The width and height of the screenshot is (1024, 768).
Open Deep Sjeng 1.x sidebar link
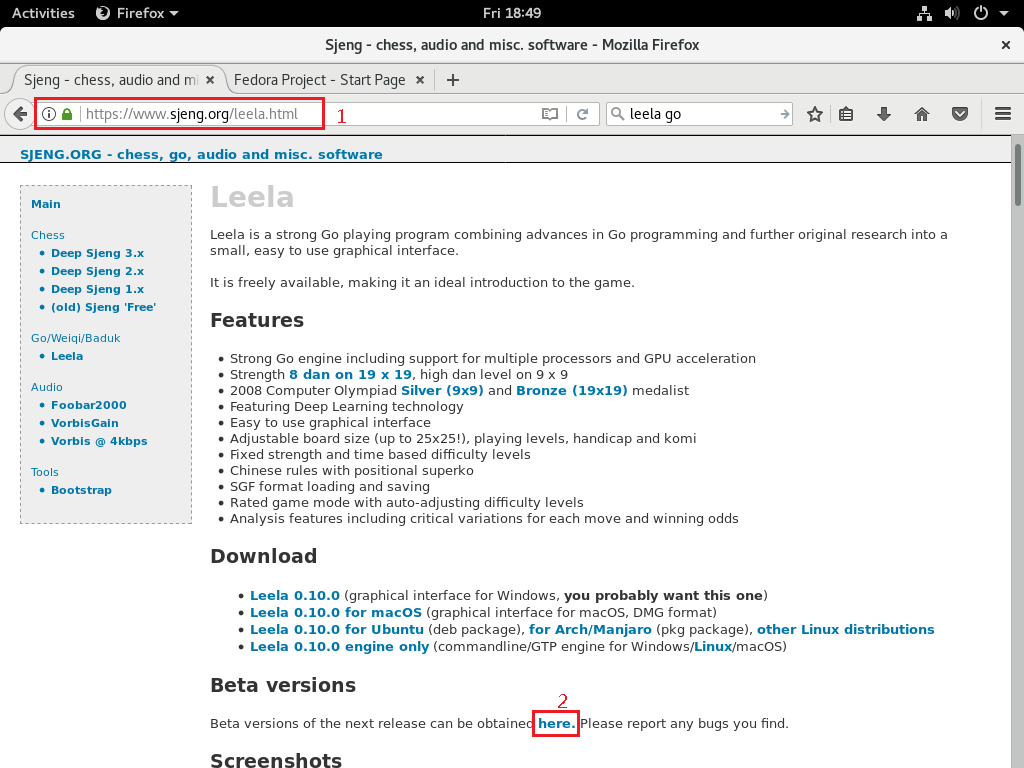[x=97, y=289]
